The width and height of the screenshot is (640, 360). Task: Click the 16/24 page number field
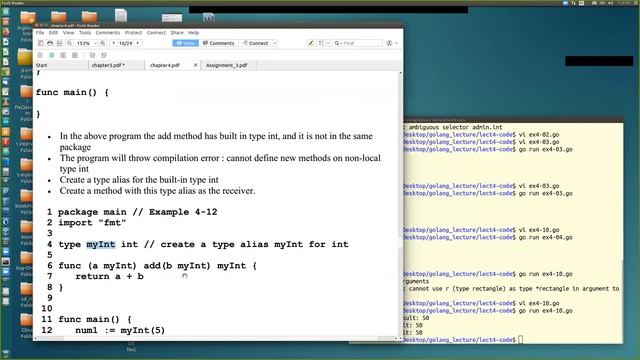click(x=126, y=43)
